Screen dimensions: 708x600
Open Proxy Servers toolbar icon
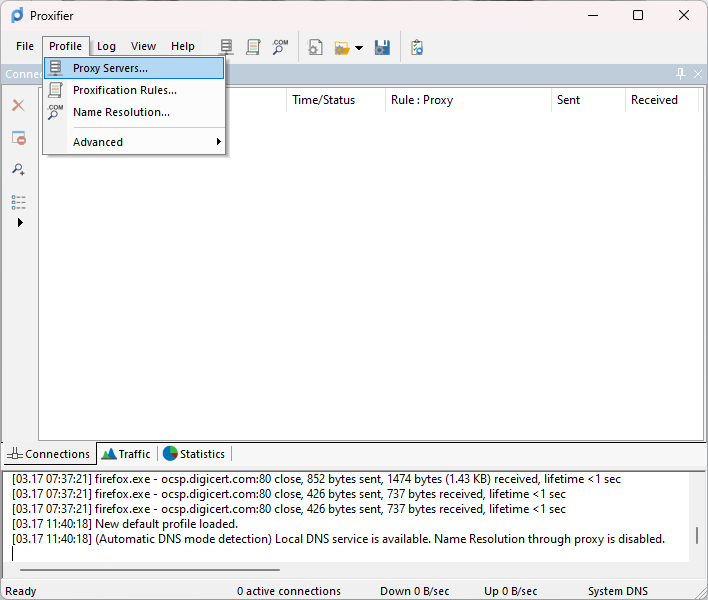click(x=226, y=47)
